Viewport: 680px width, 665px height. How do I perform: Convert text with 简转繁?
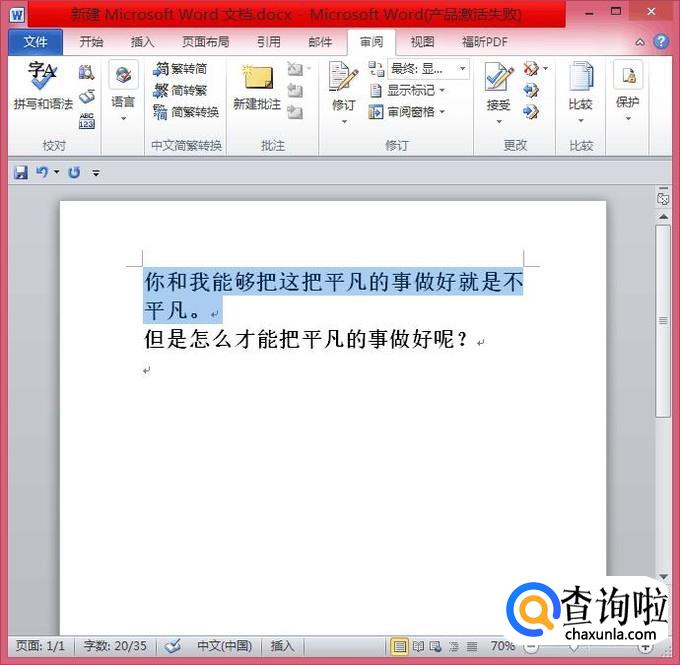tap(180, 91)
